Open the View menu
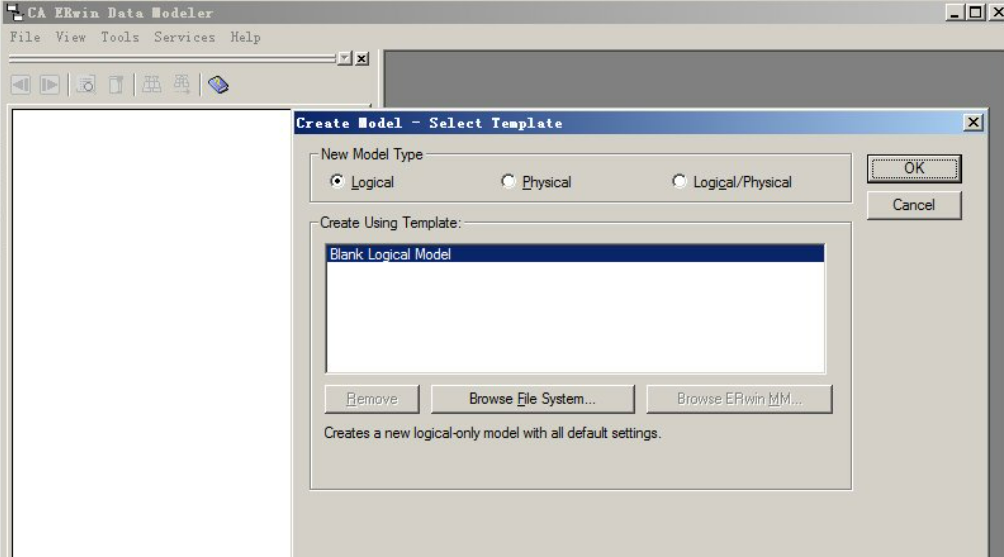Image resolution: width=1004 pixels, height=557 pixels. coord(70,37)
